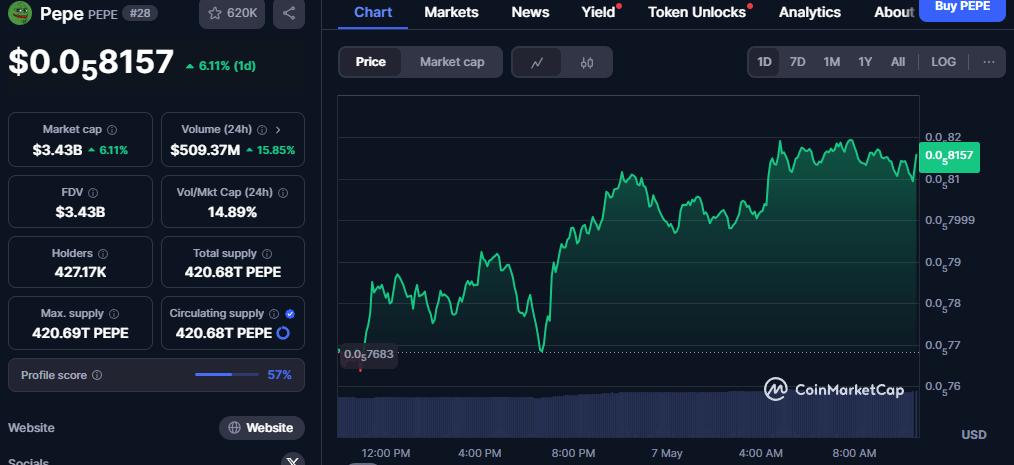Click the 57% profile score value
The width and height of the screenshot is (1014, 465).
(x=279, y=375)
